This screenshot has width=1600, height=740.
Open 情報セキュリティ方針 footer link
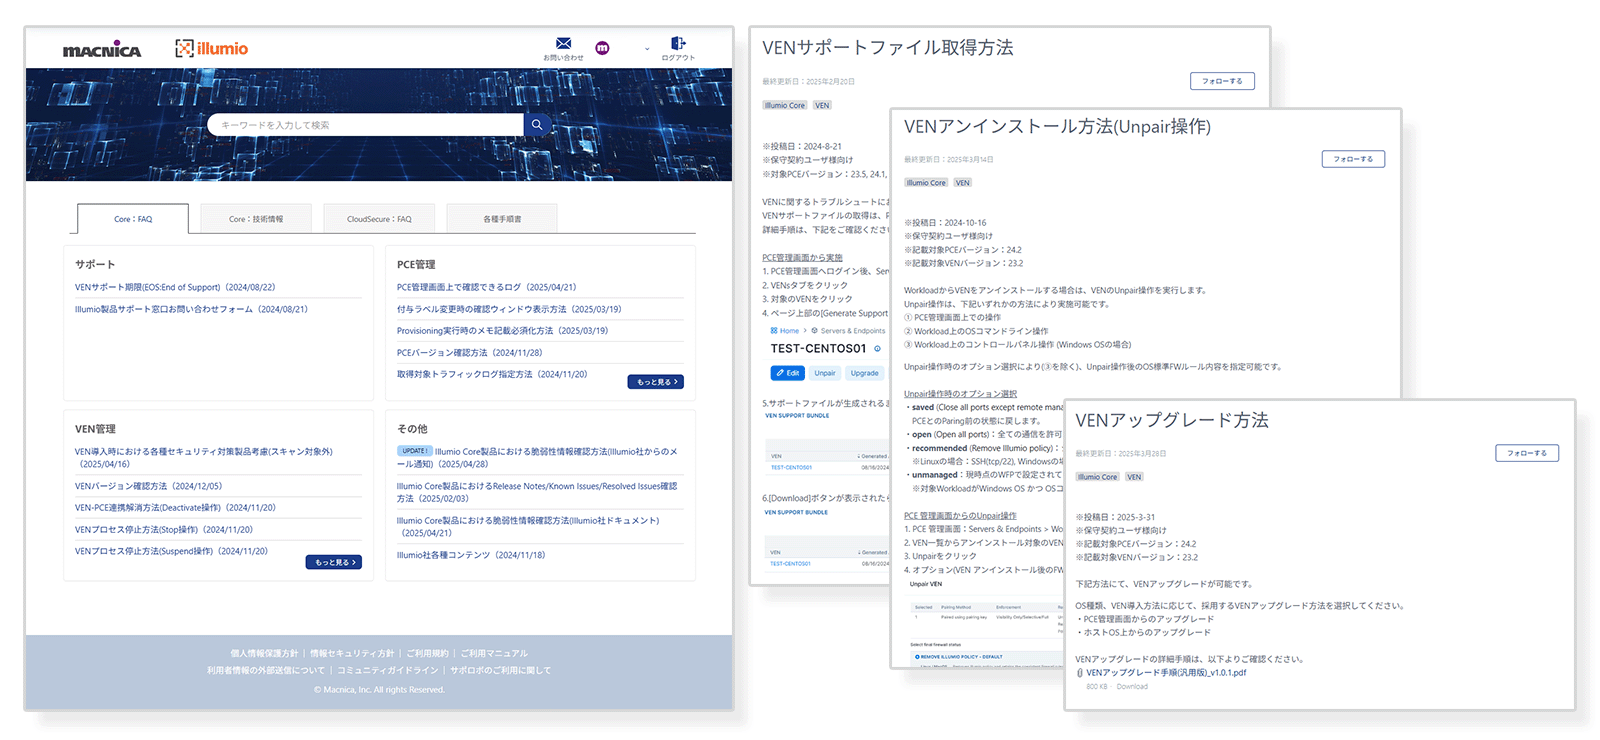352,654
